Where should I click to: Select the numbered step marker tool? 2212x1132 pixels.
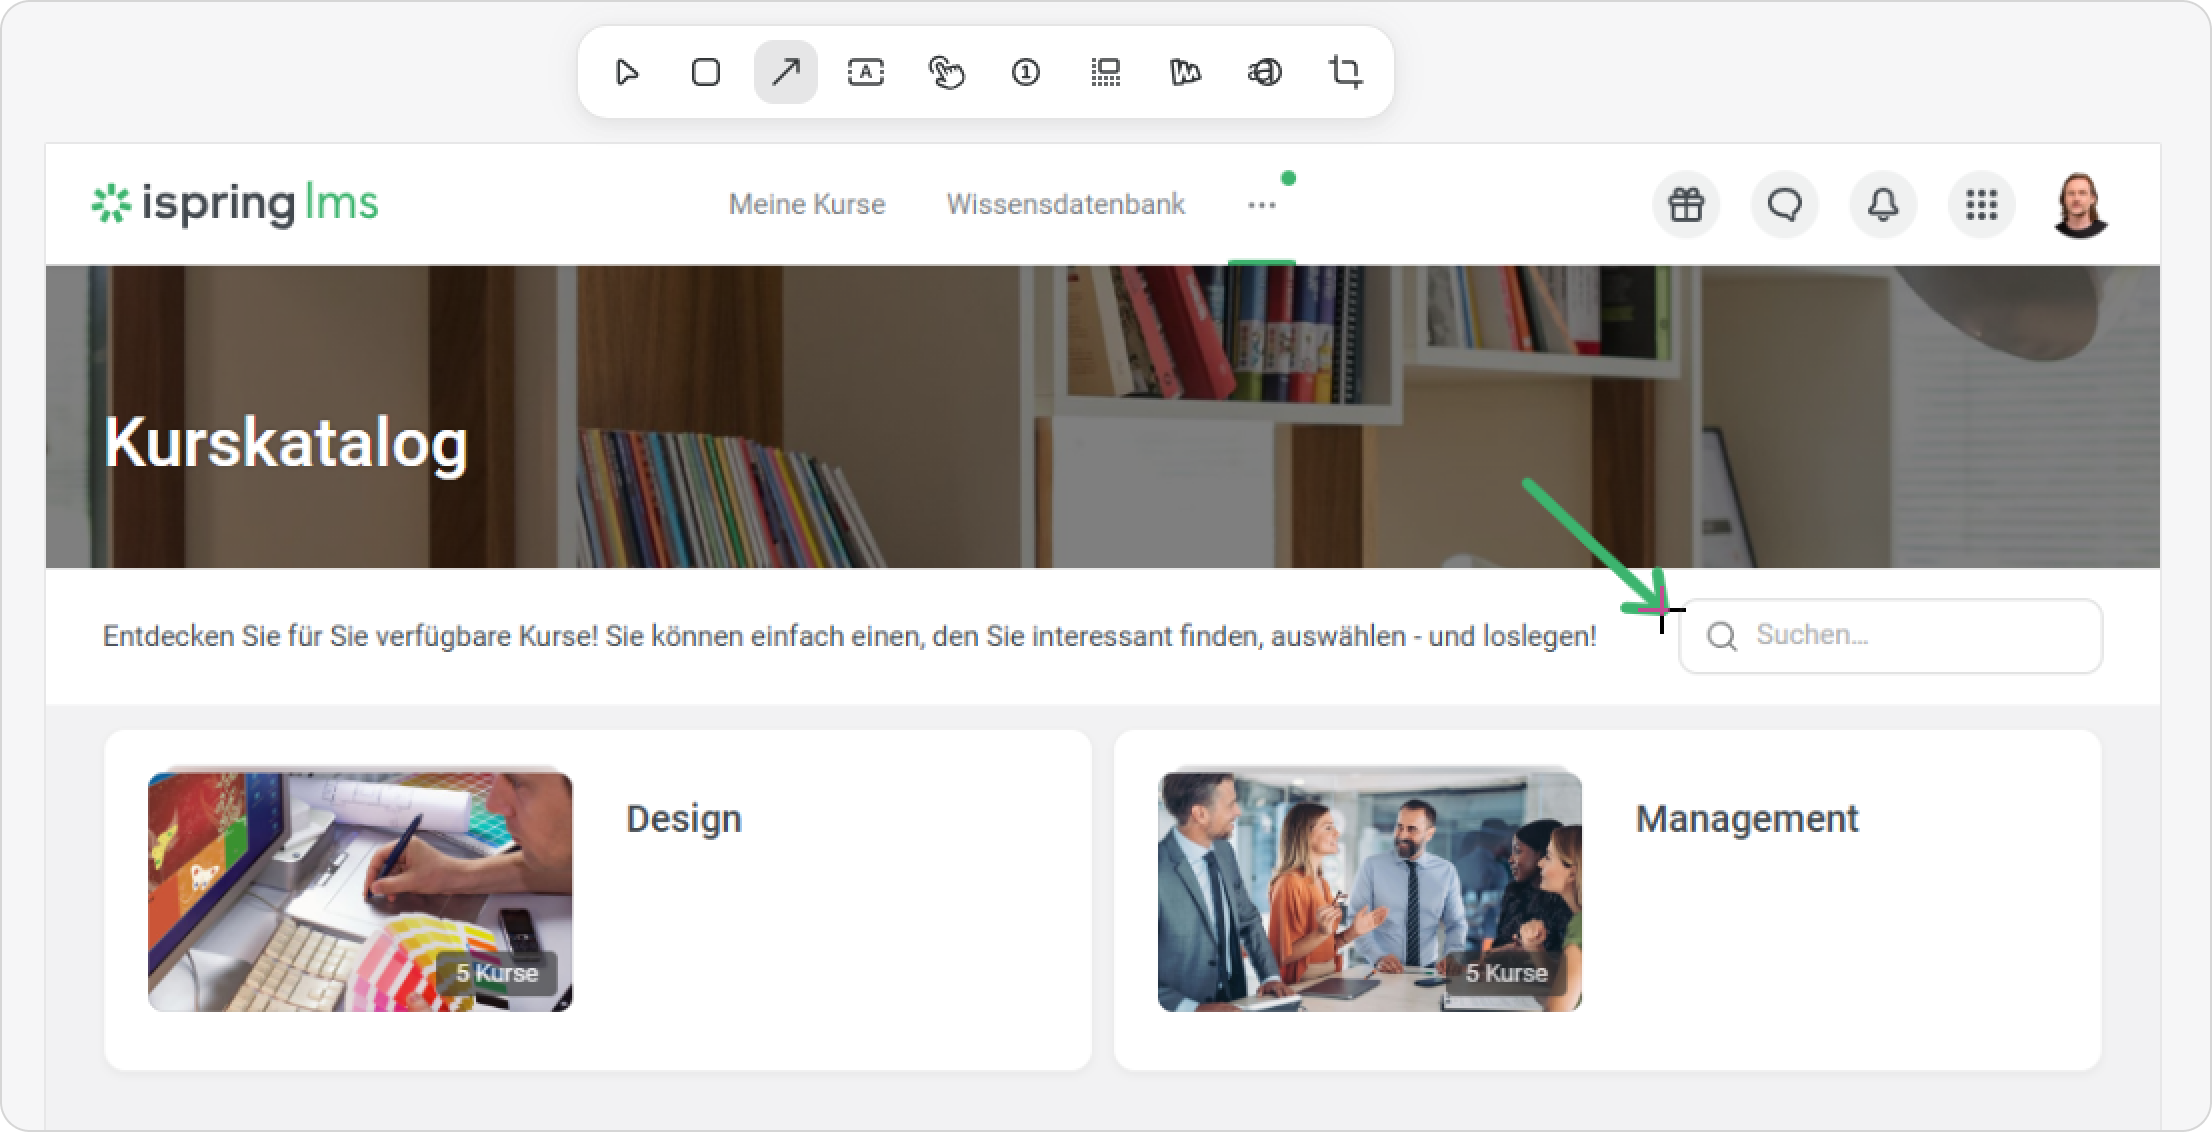coord(1026,72)
